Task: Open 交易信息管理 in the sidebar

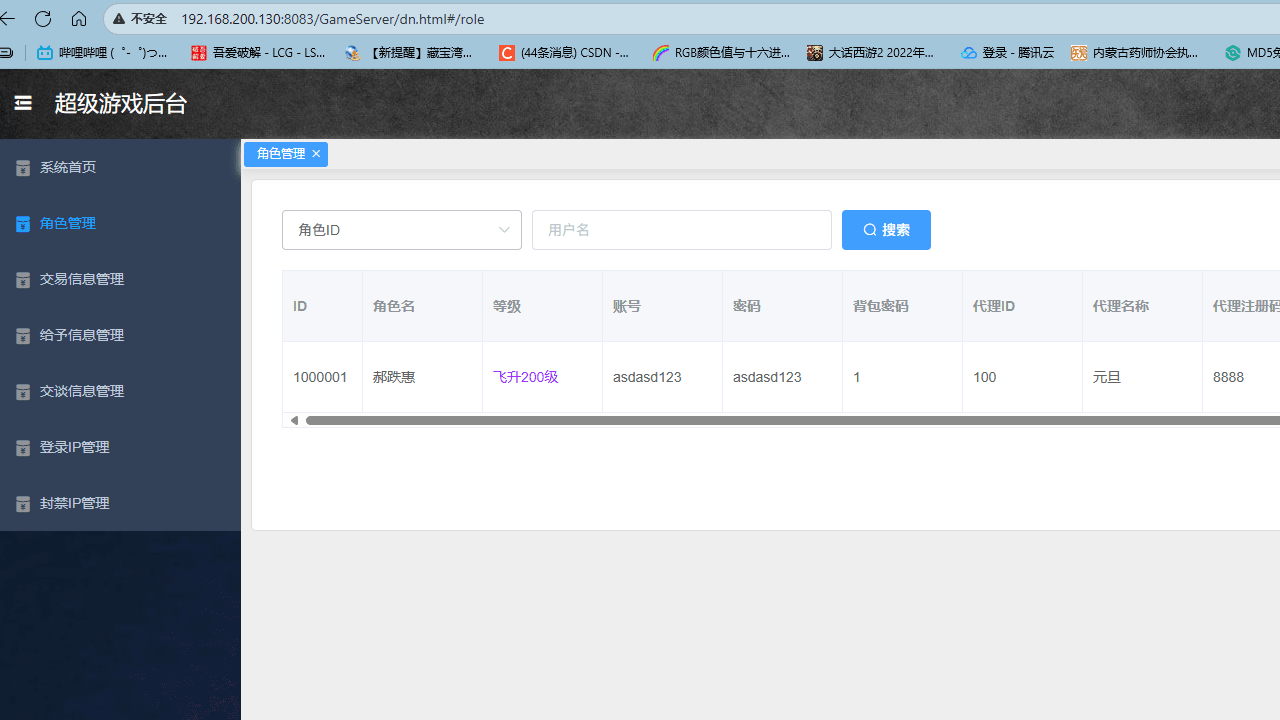Action: tap(81, 279)
